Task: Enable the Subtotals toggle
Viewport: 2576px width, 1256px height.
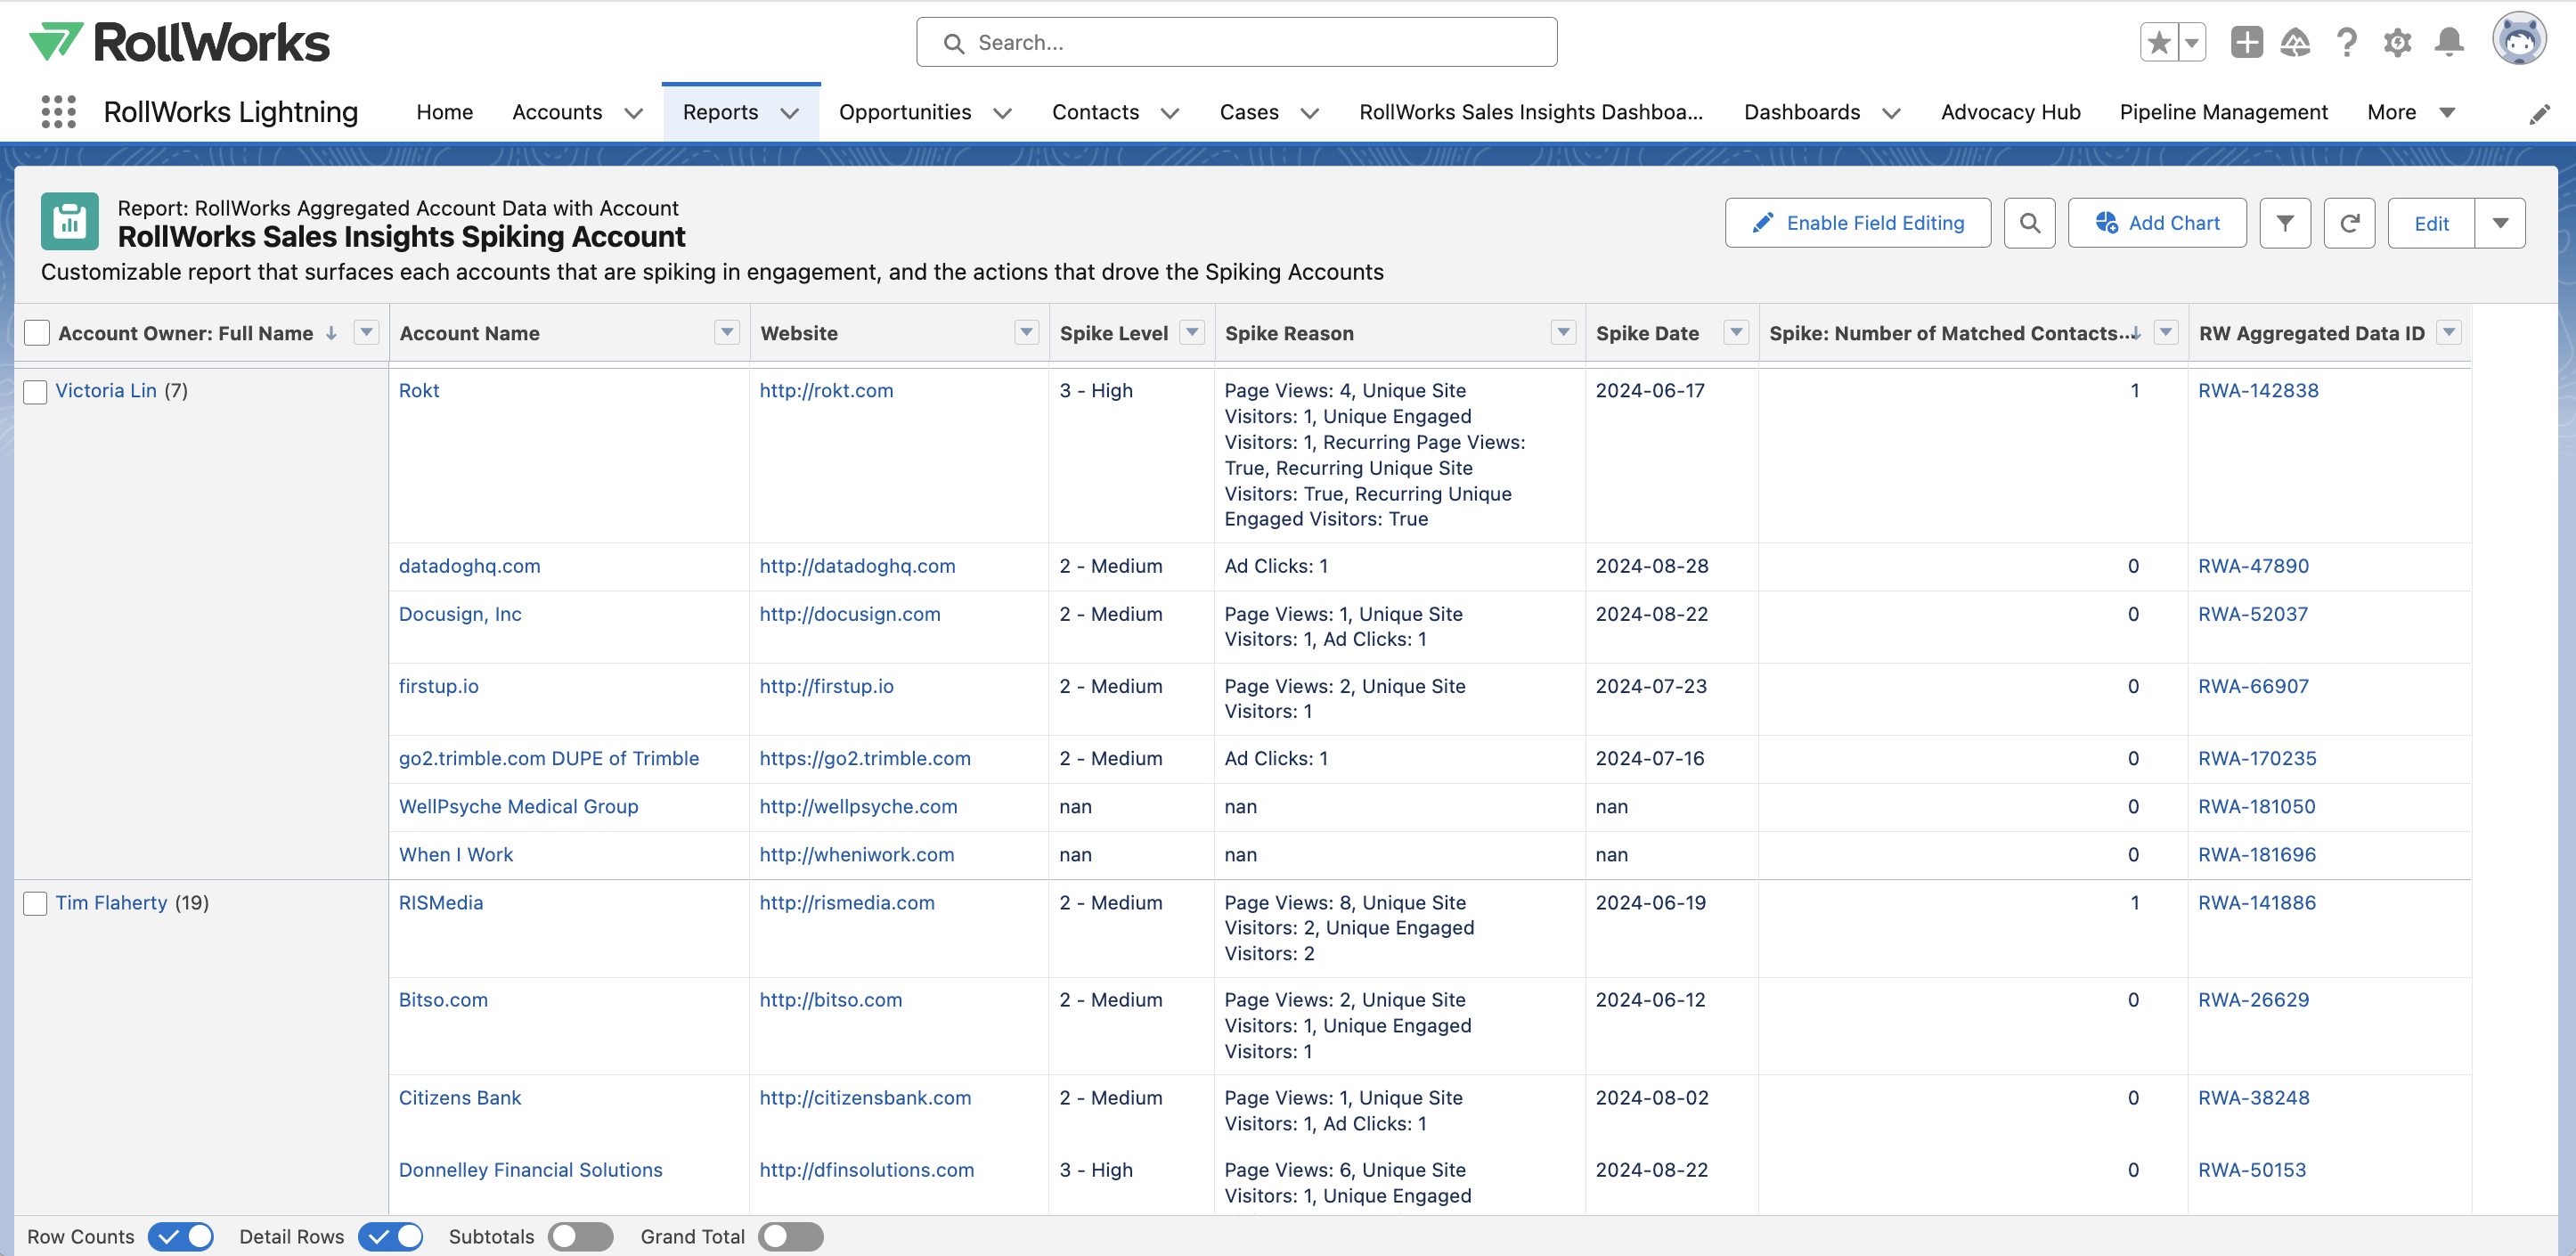Action: pos(580,1237)
